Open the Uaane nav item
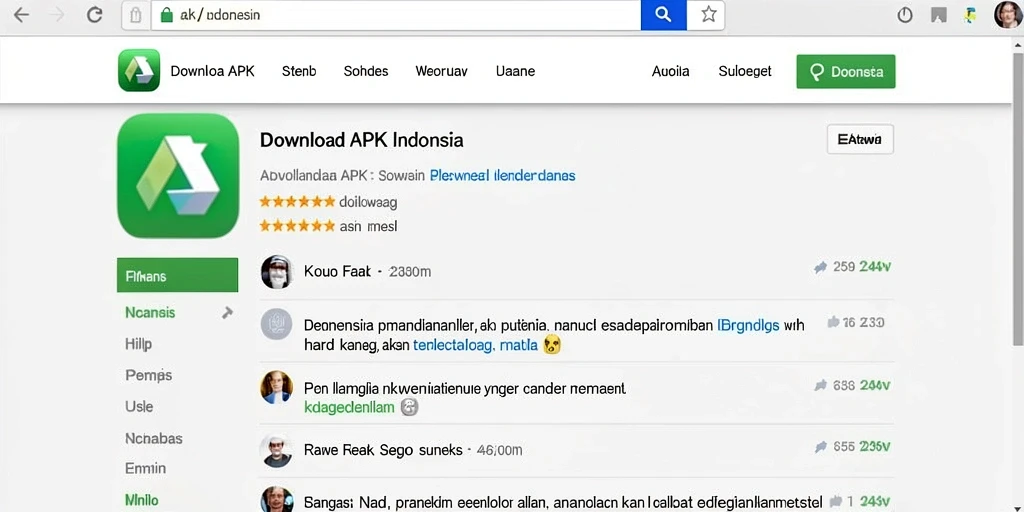The width and height of the screenshot is (1024, 512). click(515, 71)
